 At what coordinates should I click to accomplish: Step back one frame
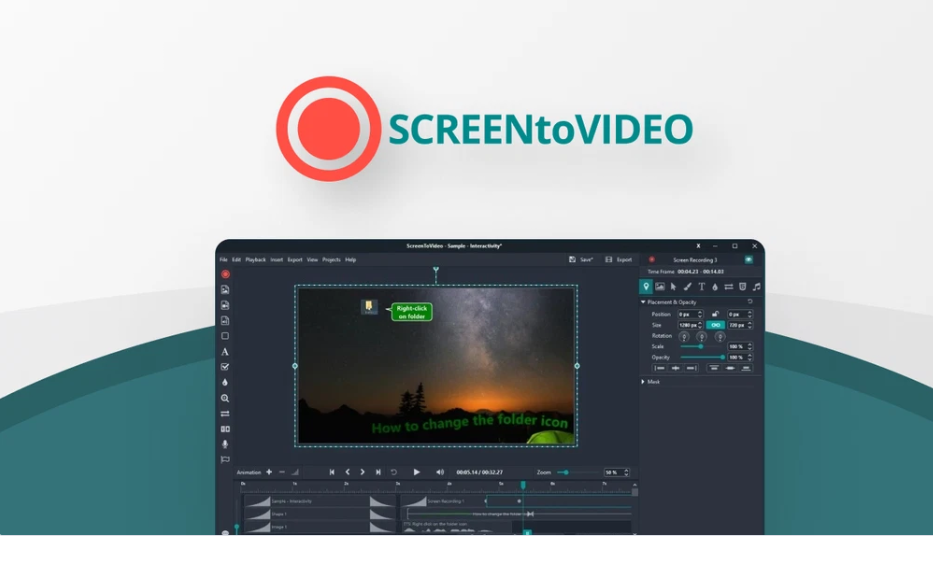347,472
